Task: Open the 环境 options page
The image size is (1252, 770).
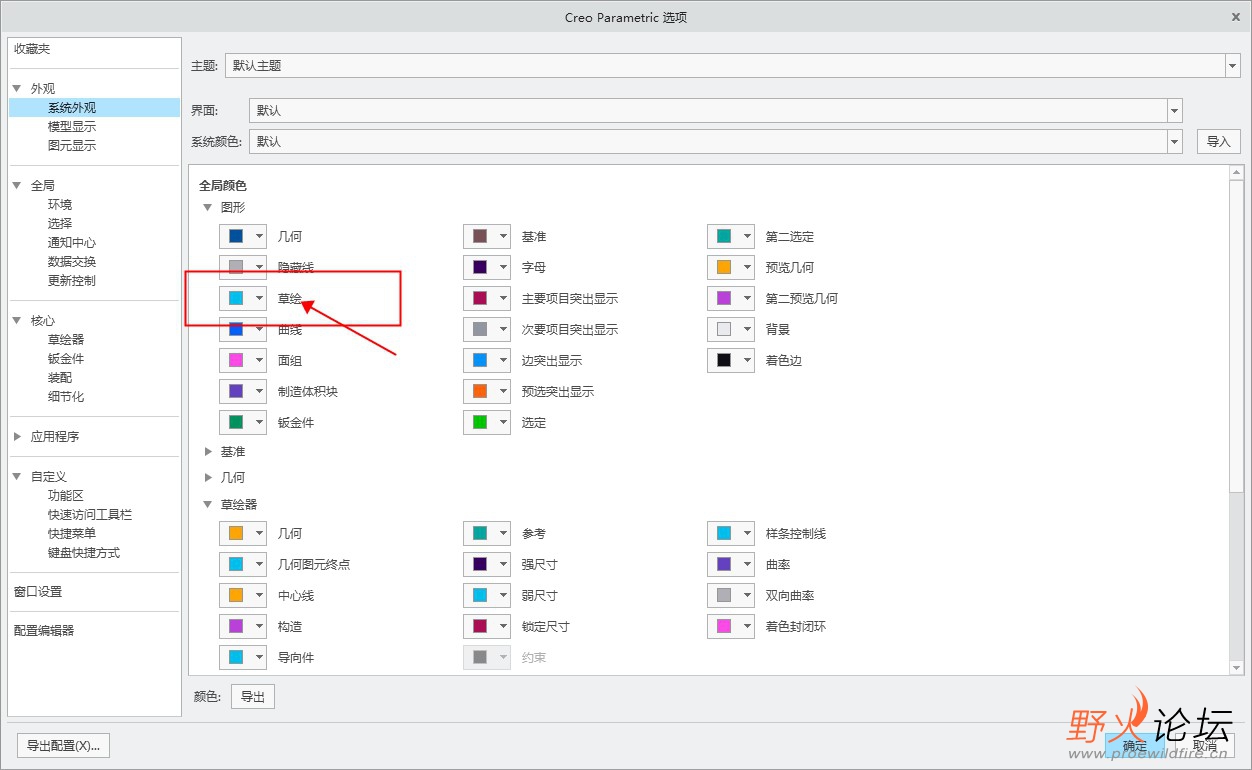Action: (60, 204)
